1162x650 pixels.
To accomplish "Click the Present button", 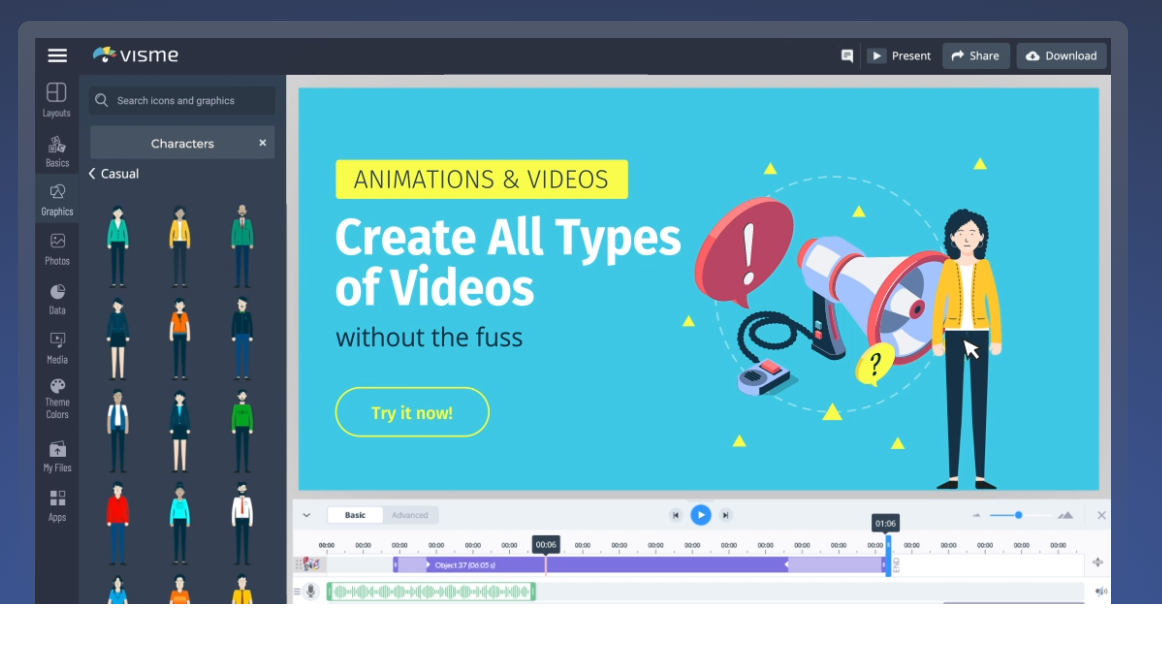I will point(899,56).
